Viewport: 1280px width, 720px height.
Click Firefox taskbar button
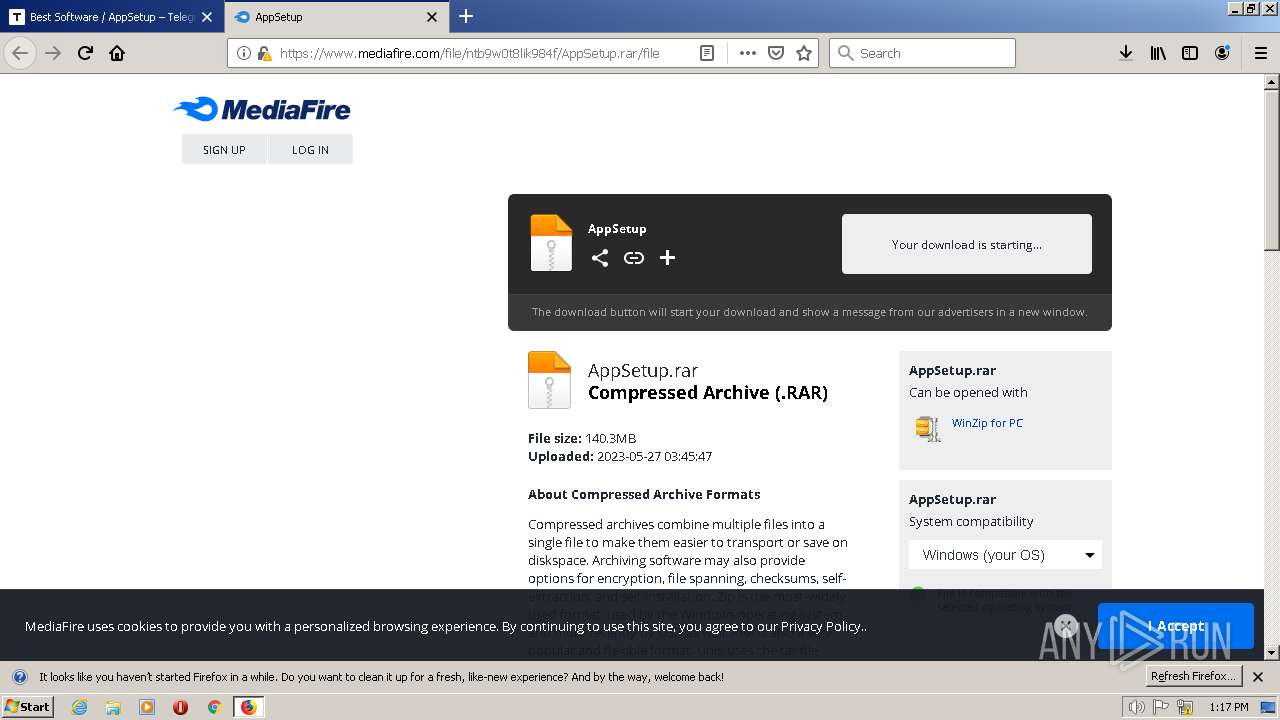pos(248,707)
